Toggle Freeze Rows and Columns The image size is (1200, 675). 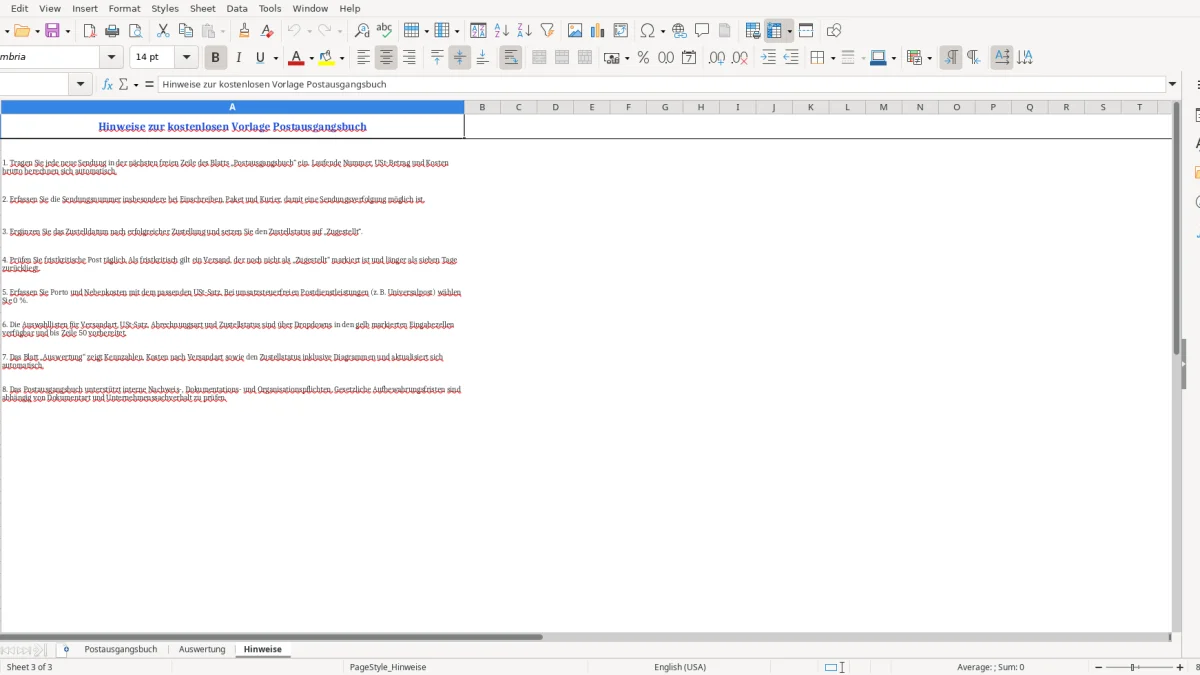774,31
